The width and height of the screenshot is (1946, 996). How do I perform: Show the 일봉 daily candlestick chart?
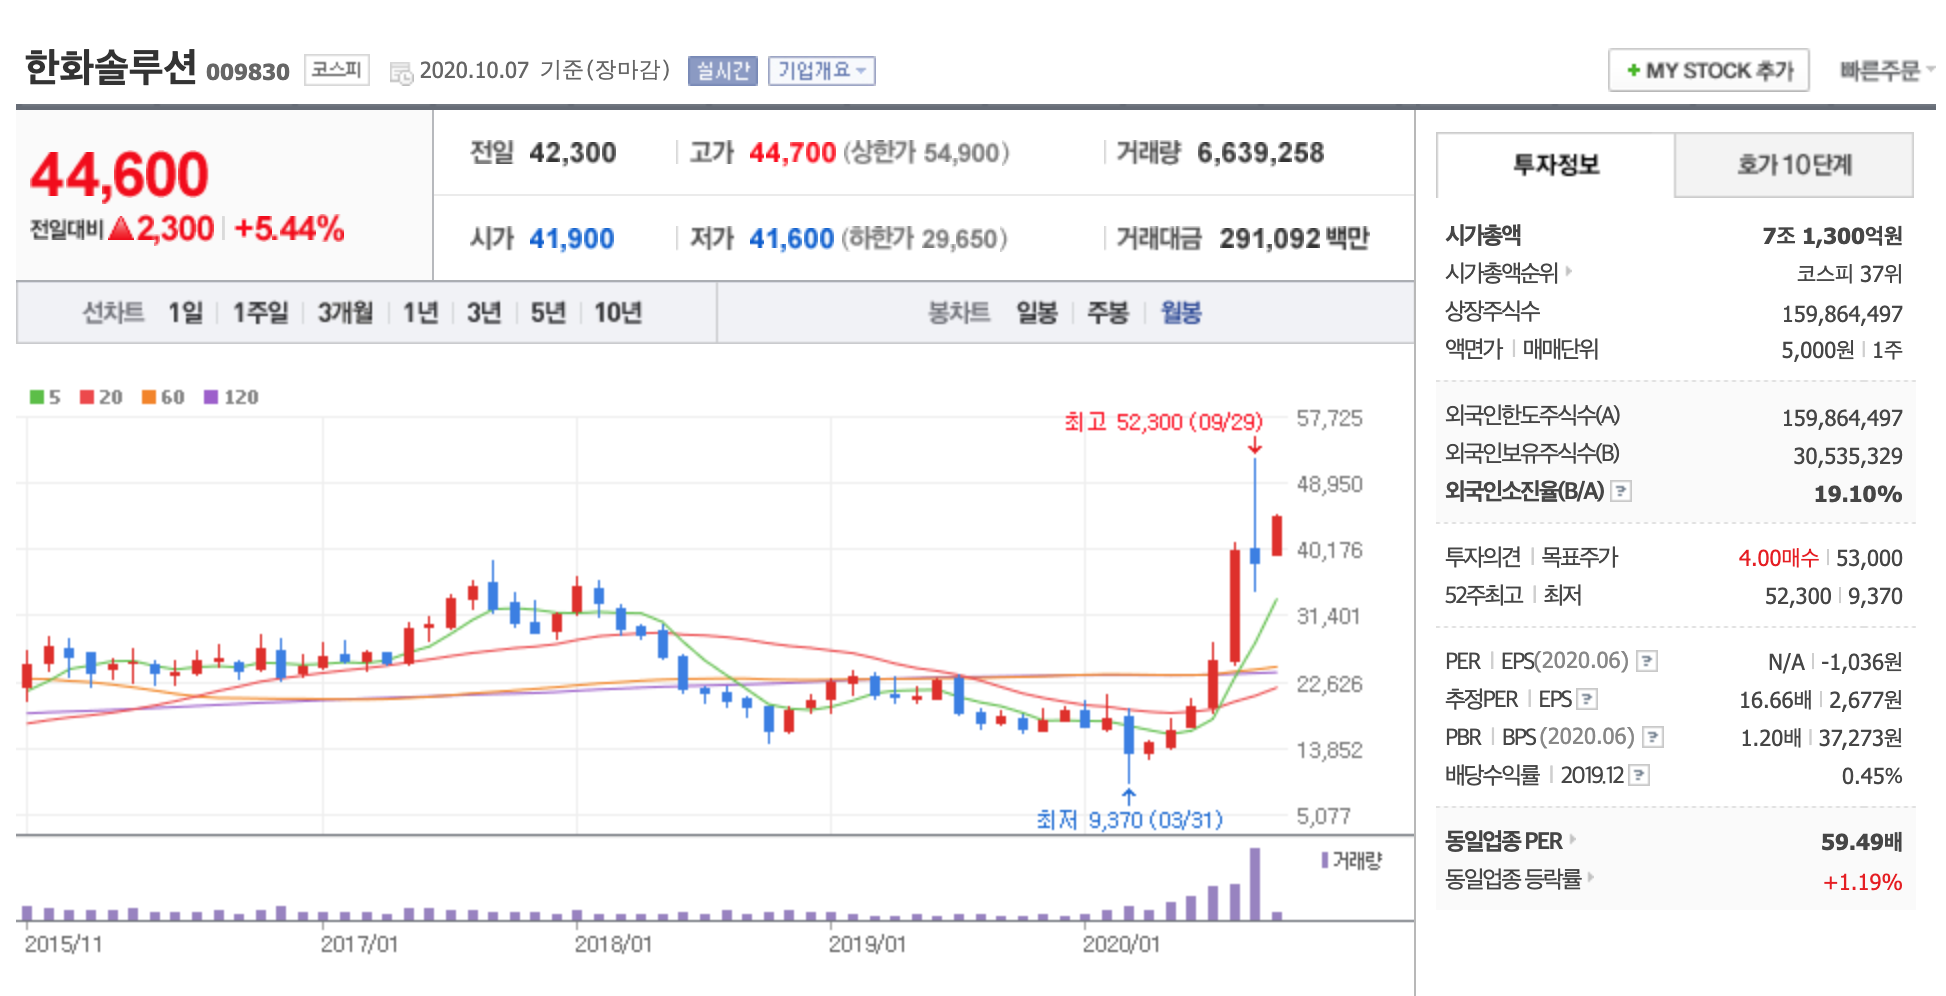click(1037, 313)
